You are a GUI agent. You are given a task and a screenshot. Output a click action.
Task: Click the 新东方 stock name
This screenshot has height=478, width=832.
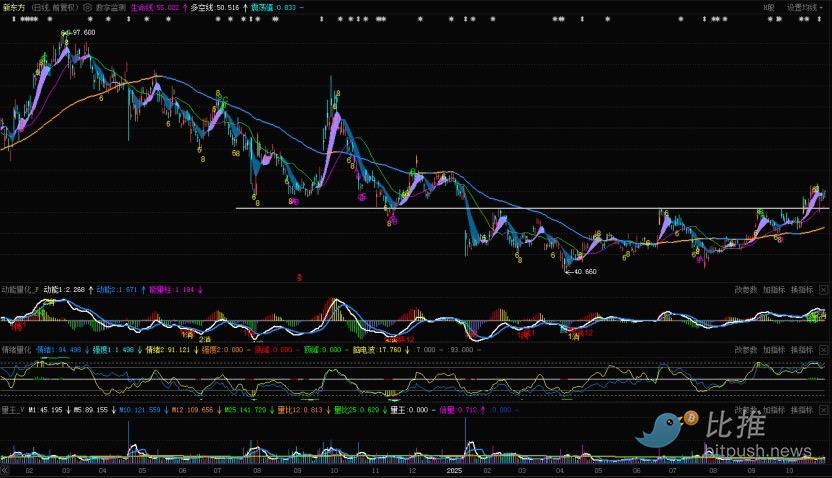(x=14, y=8)
